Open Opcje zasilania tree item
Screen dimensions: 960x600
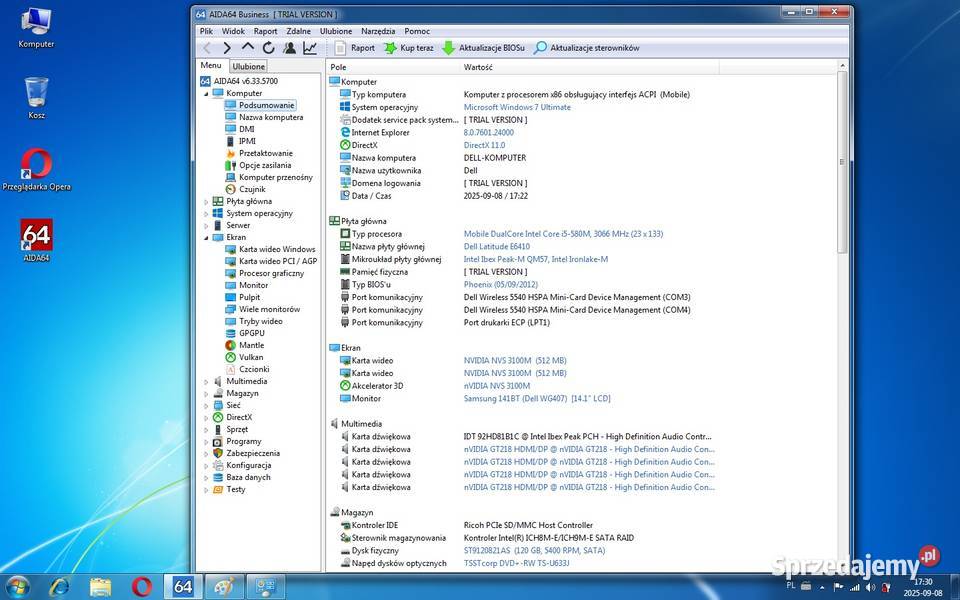click(264, 165)
